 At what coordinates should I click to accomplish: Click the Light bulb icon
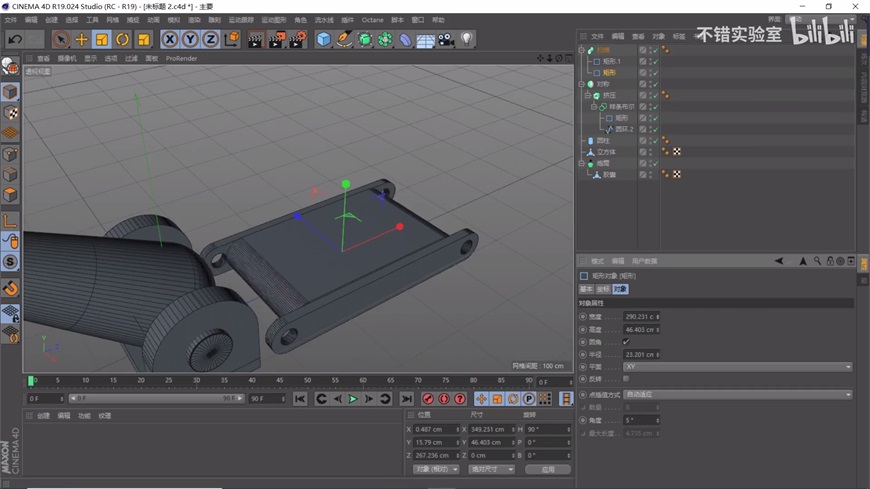click(467, 40)
